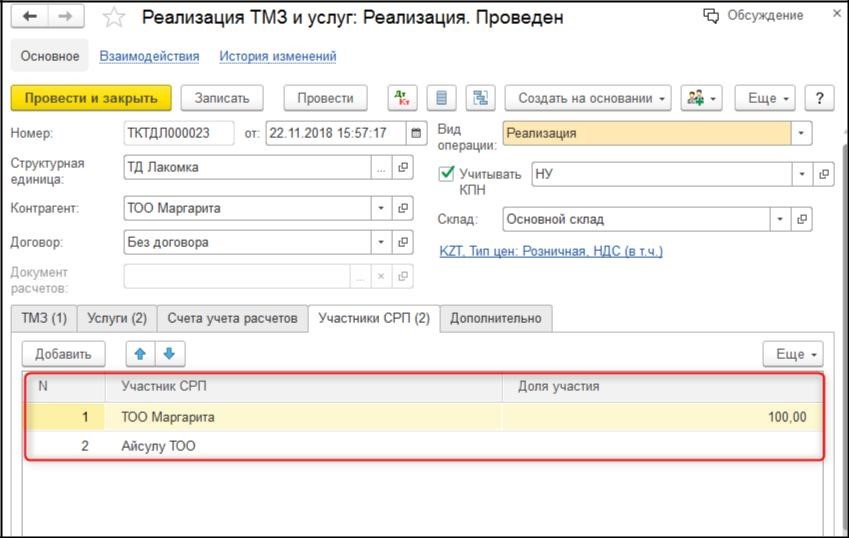The image size is (849, 538).
Task: Select the ТОО Маргарита participant row
Action: [424, 417]
